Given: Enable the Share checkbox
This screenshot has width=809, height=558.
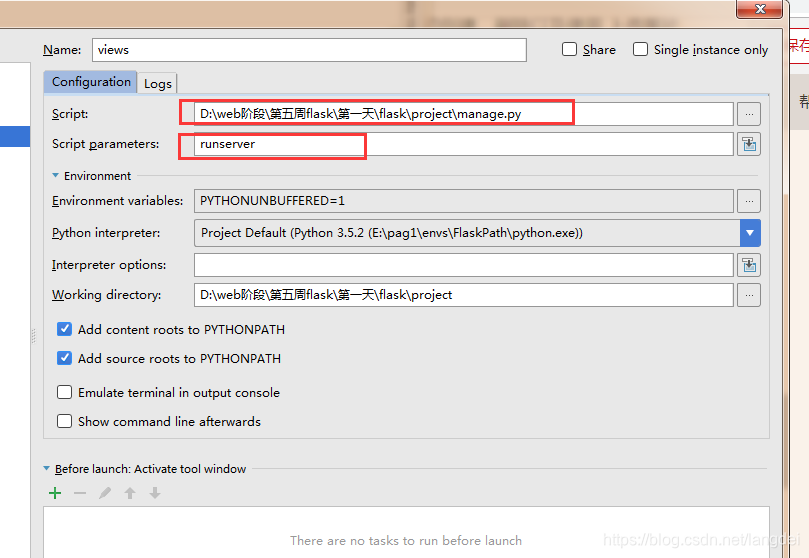Looking at the screenshot, I should click(x=570, y=50).
